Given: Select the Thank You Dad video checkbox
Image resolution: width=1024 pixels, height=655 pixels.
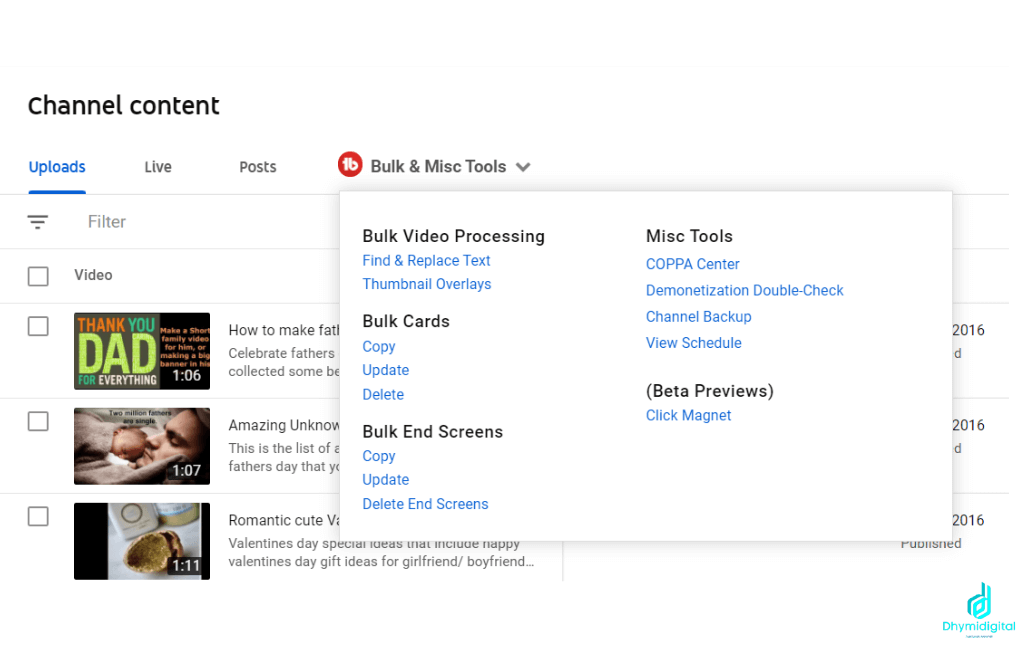Looking at the screenshot, I should coord(38,326).
